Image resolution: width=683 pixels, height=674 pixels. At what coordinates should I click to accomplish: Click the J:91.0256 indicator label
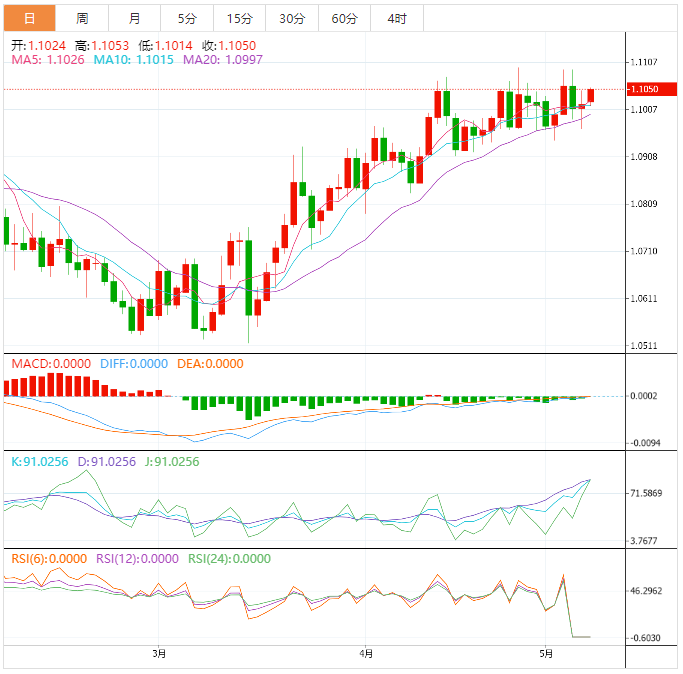point(172,462)
